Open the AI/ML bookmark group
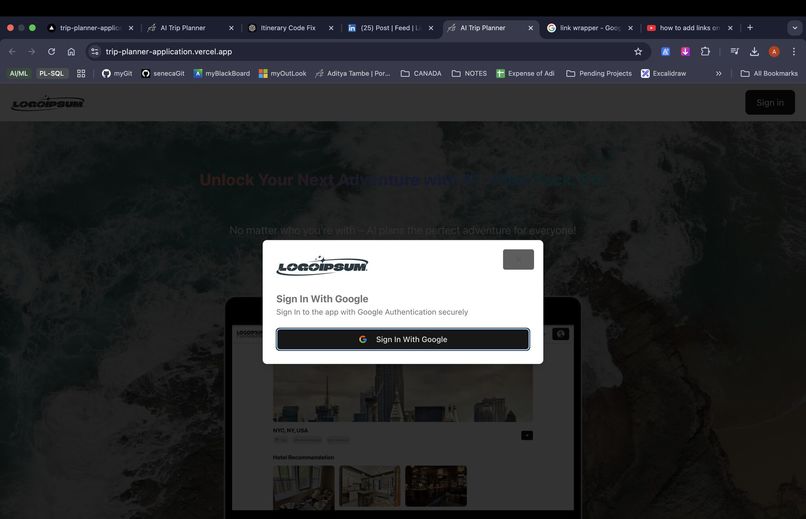The height and width of the screenshot is (519, 806). tap(19, 73)
